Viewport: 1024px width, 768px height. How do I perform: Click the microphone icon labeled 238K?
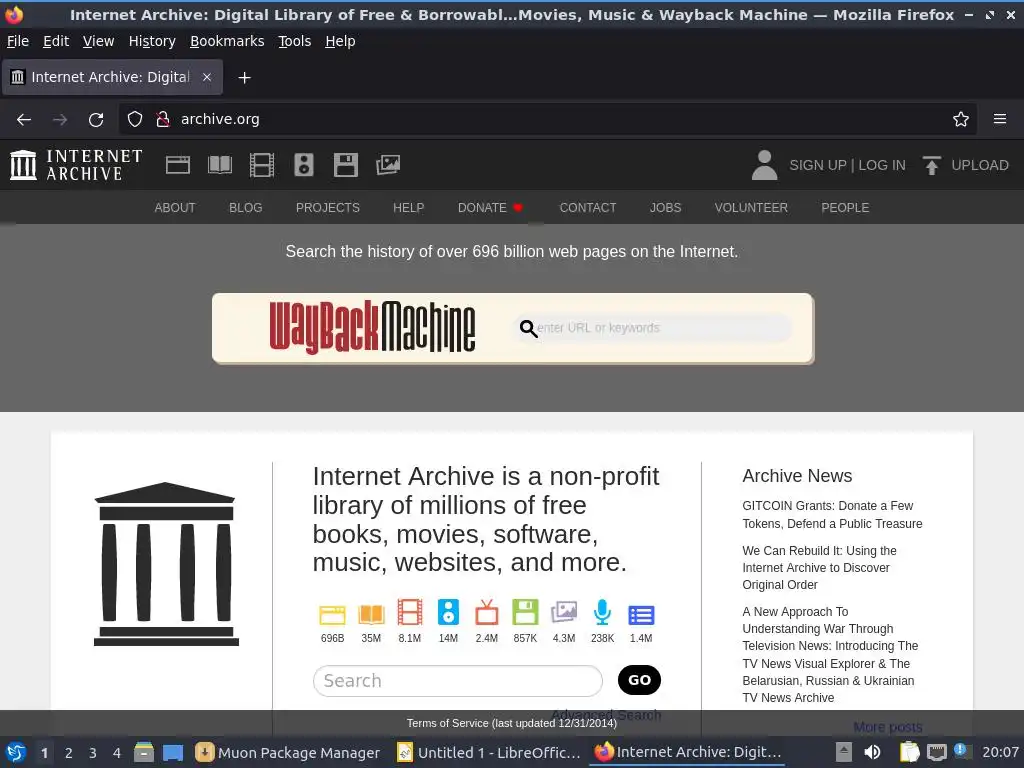[x=602, y=613]
